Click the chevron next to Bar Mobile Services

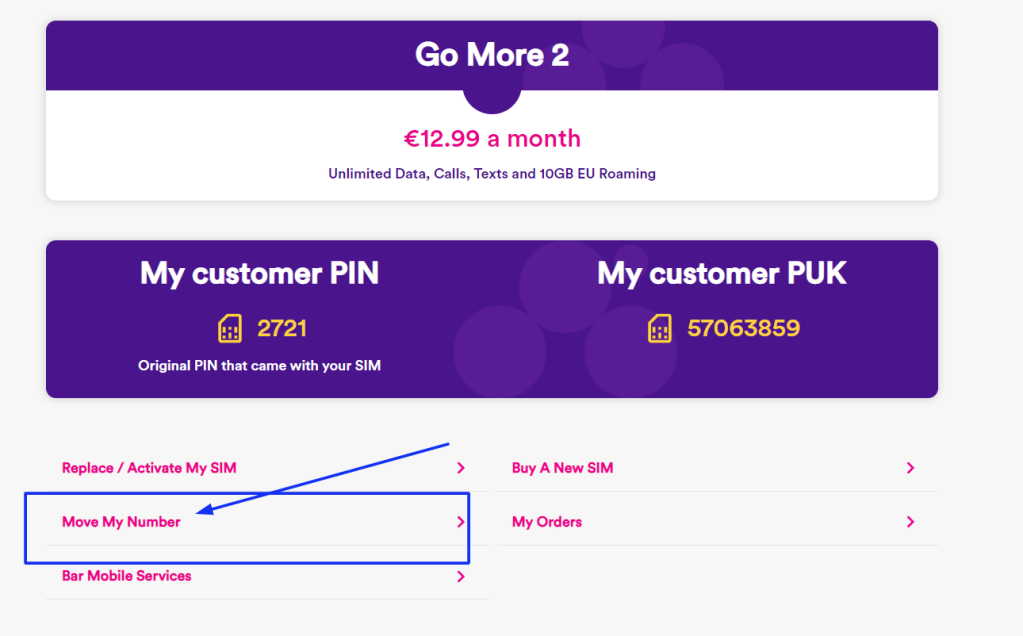click(461, 576)
